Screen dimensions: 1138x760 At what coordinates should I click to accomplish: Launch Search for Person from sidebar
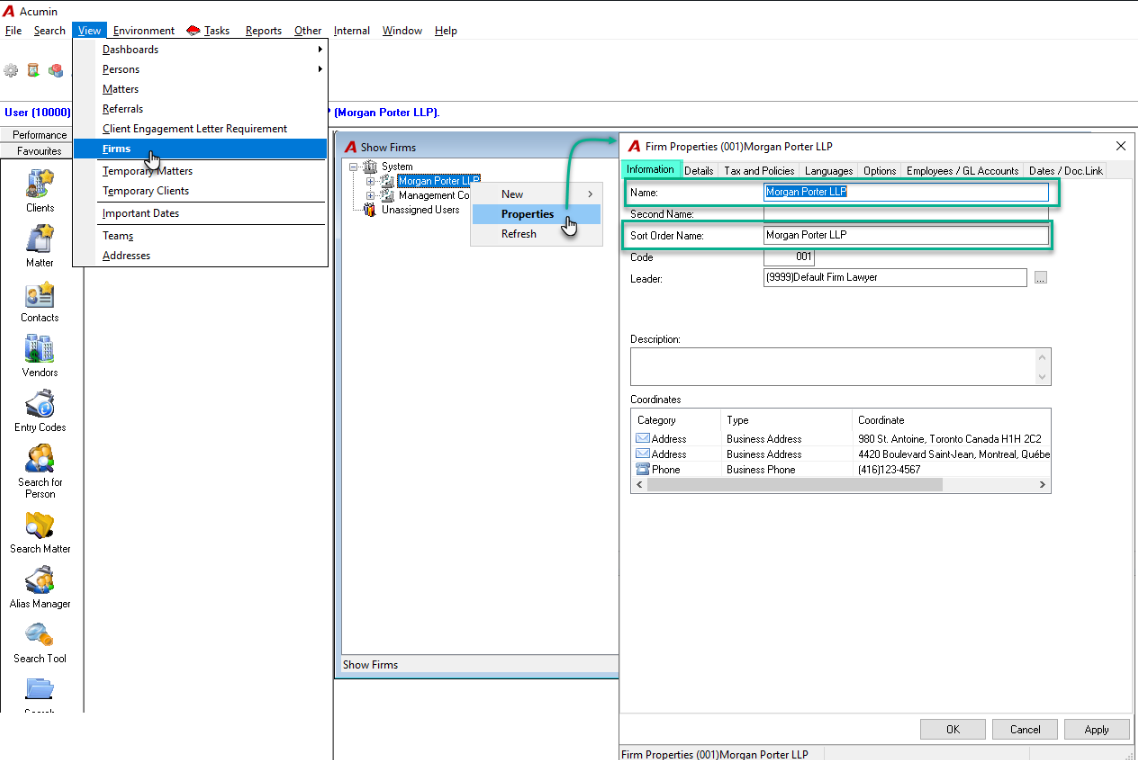coord(40,459)
